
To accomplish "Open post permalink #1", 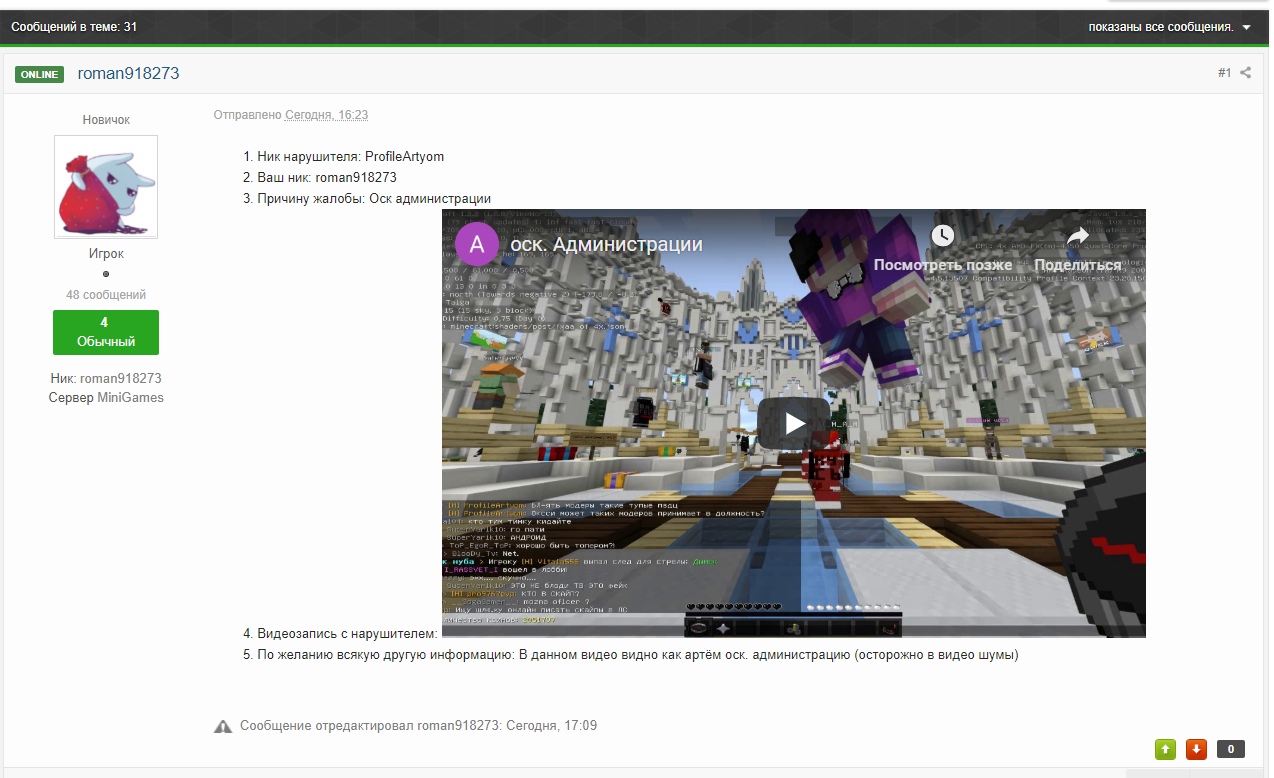I will click(1224, 73).
